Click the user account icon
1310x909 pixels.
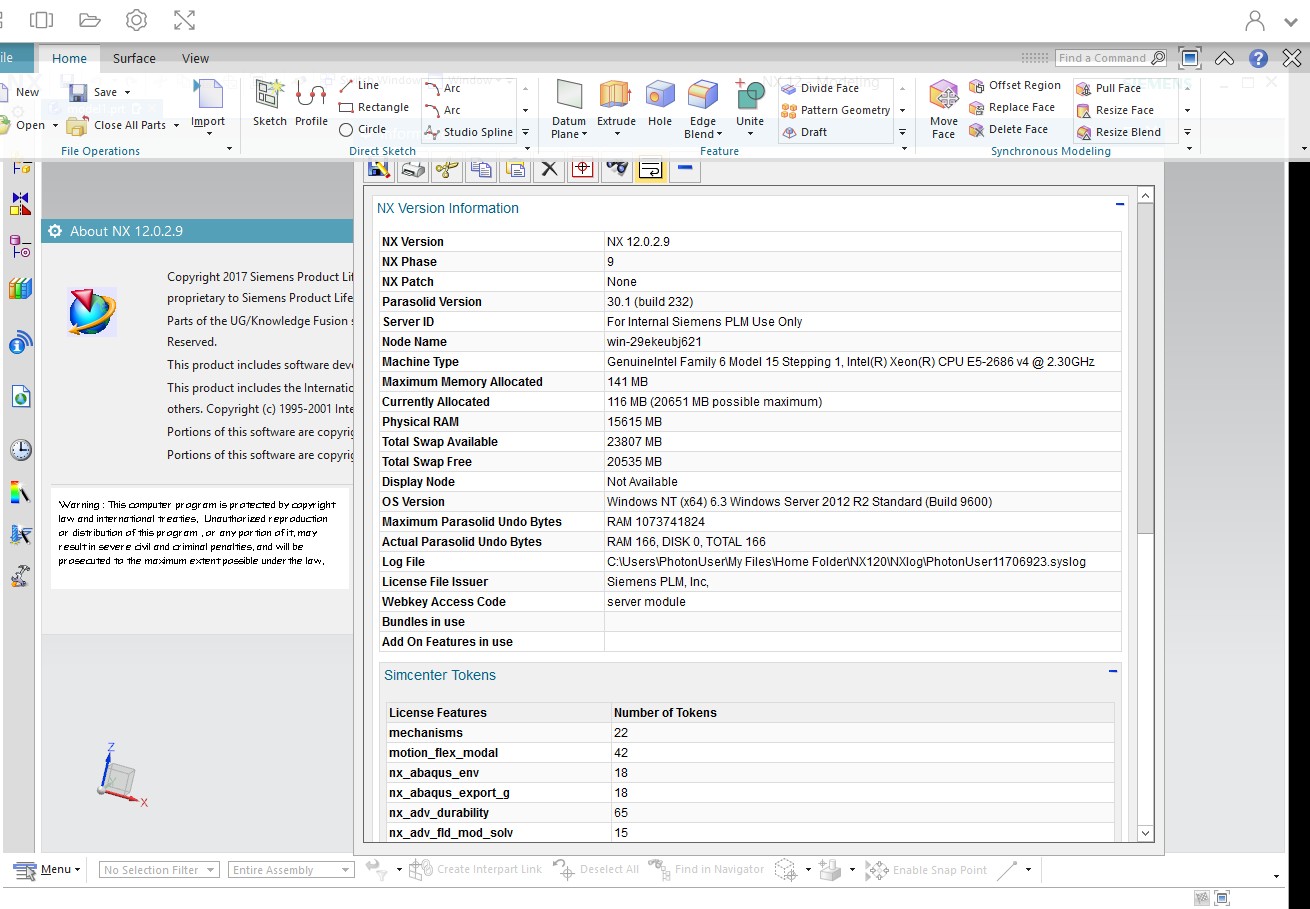pos(1254,20)
